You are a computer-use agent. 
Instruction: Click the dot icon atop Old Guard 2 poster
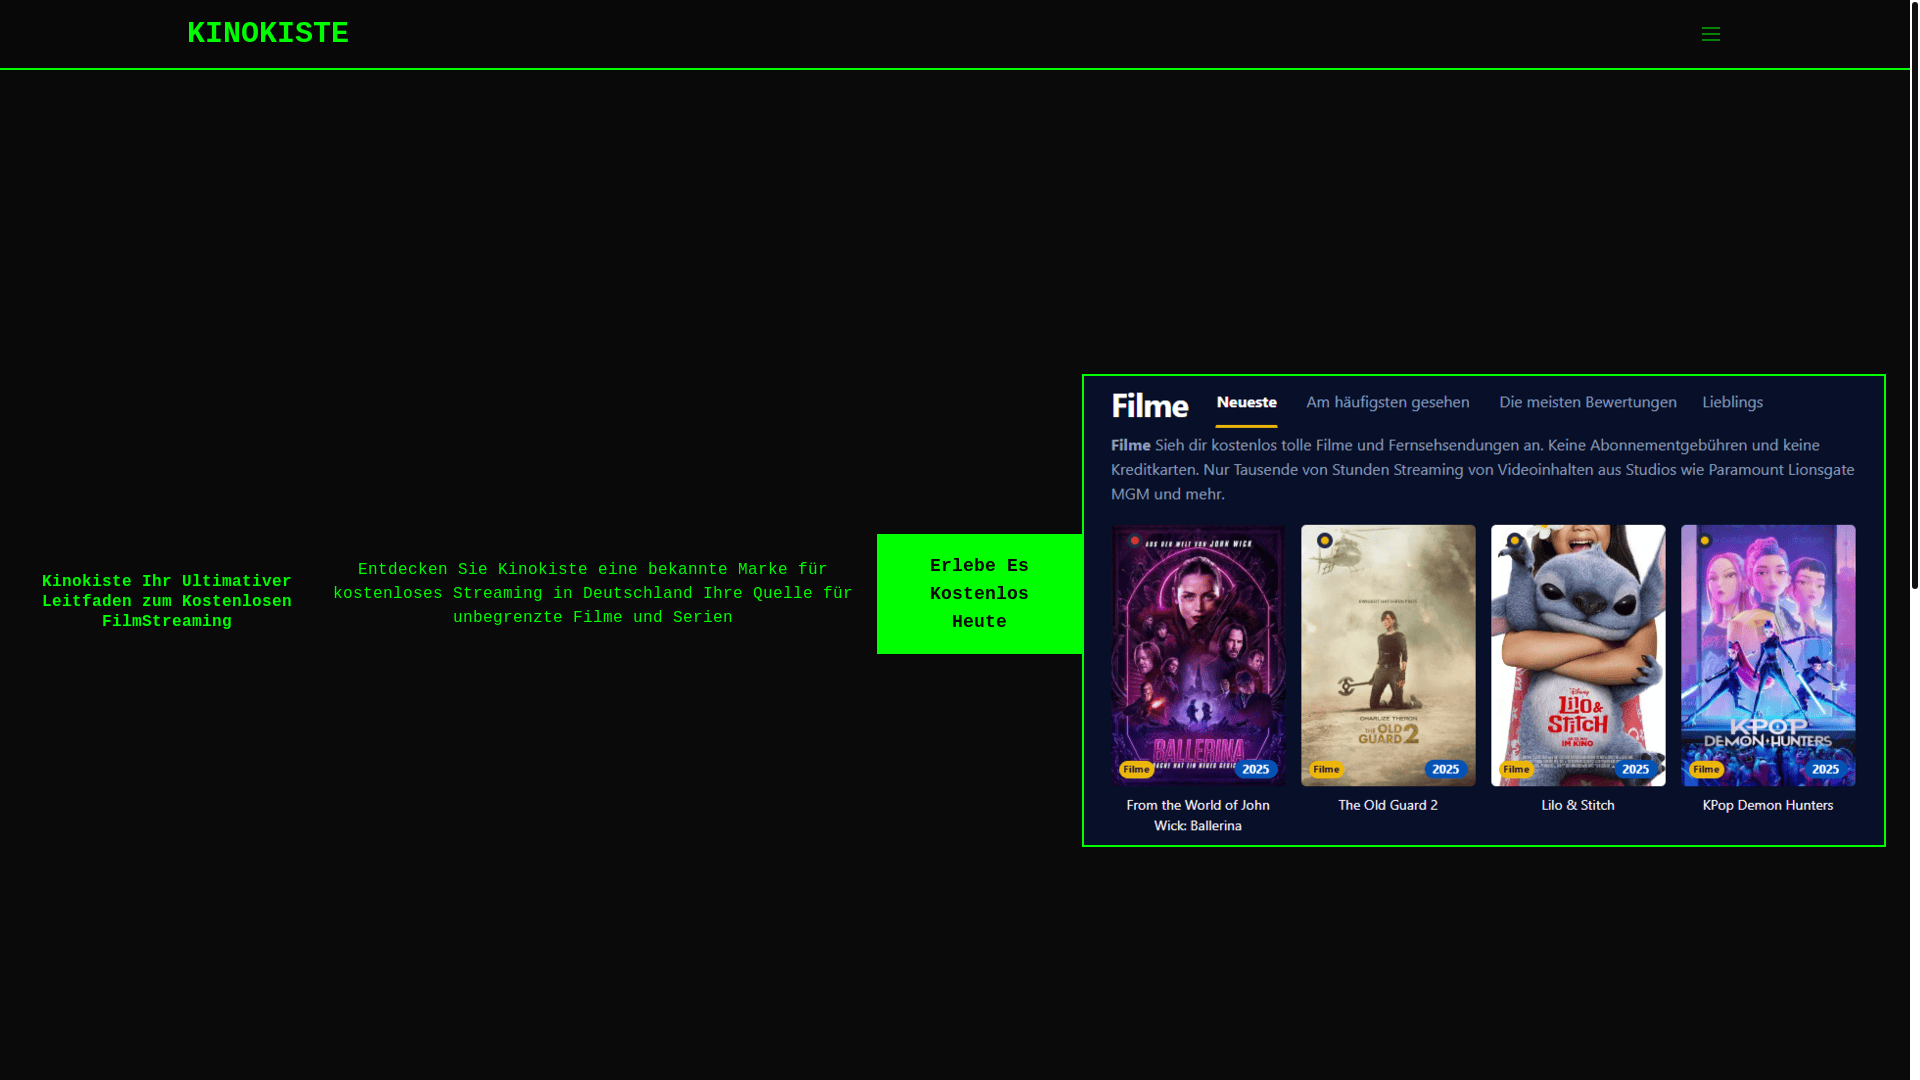[1325, 541]
